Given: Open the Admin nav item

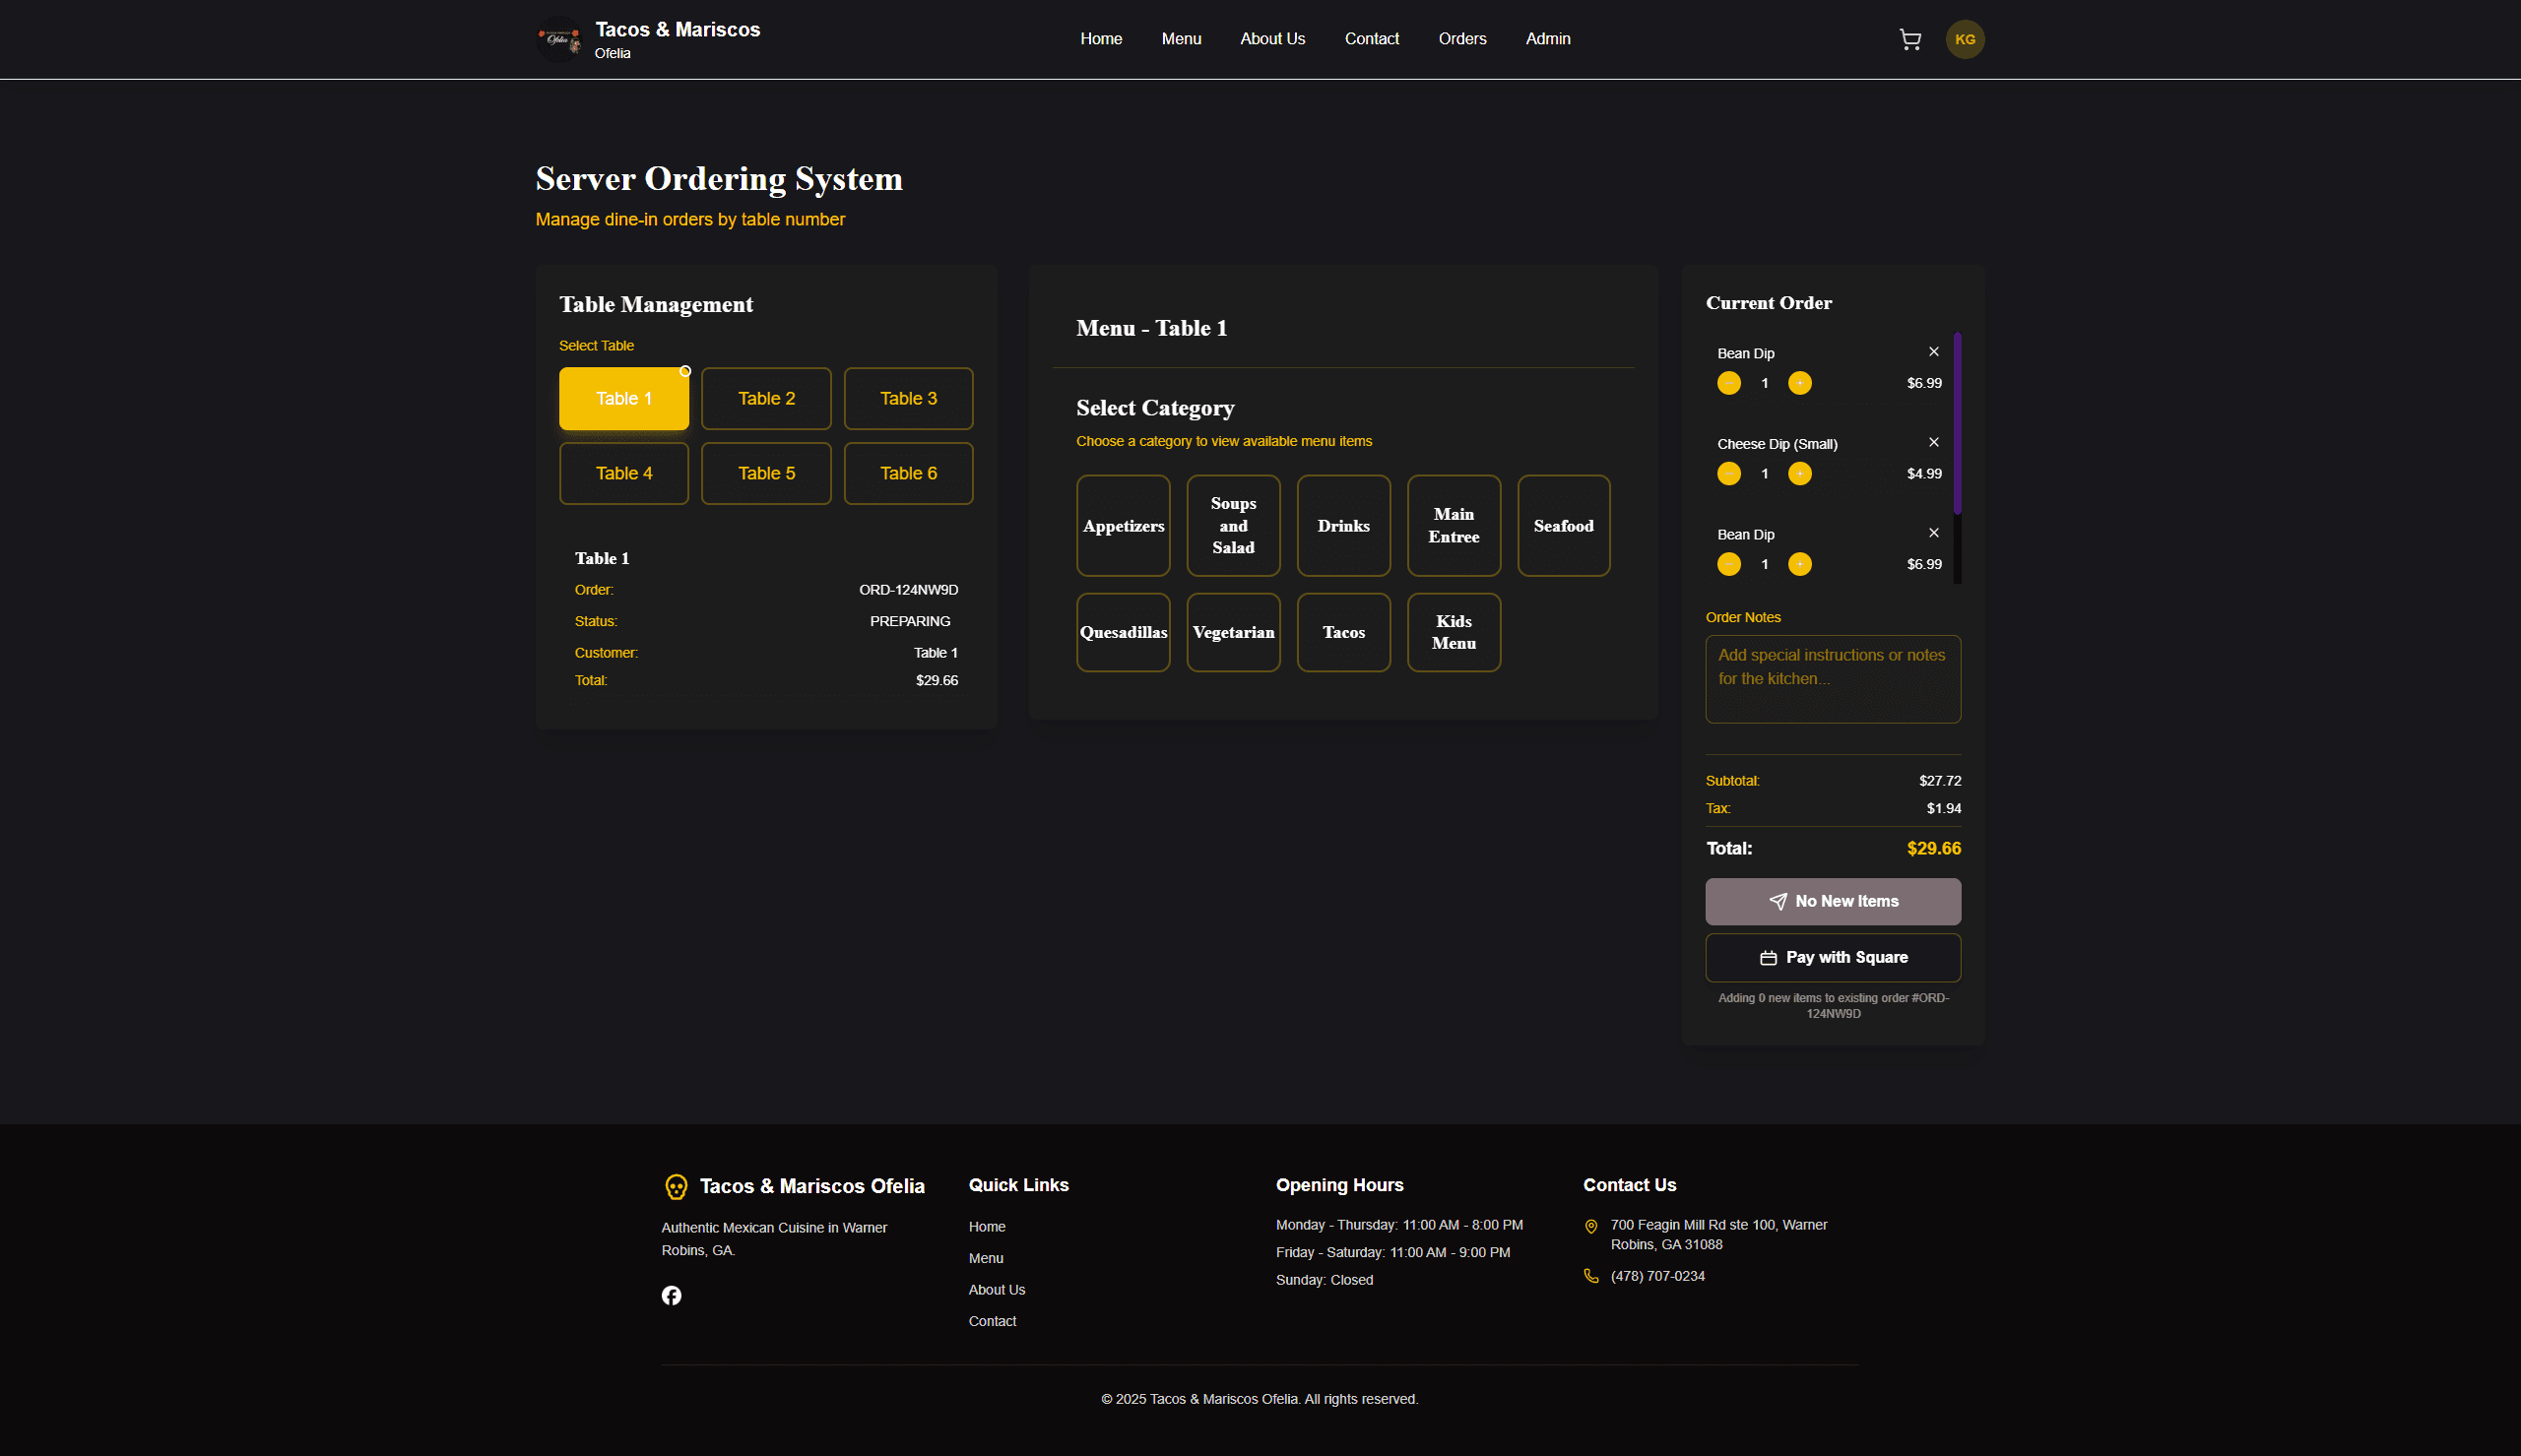Looking at the screenshot, I should [1547, 39].
